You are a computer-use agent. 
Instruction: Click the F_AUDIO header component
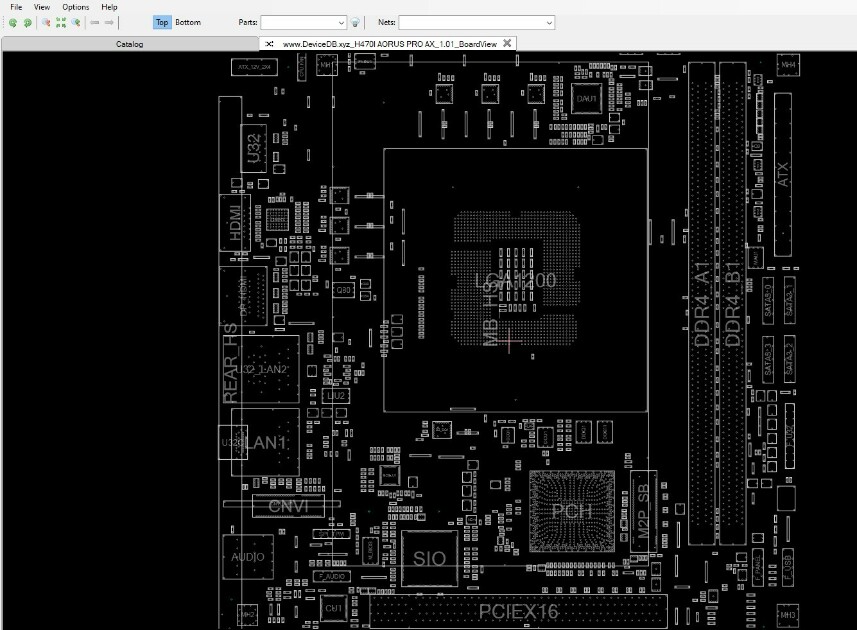pyautogui.click(x=332, y=576)
